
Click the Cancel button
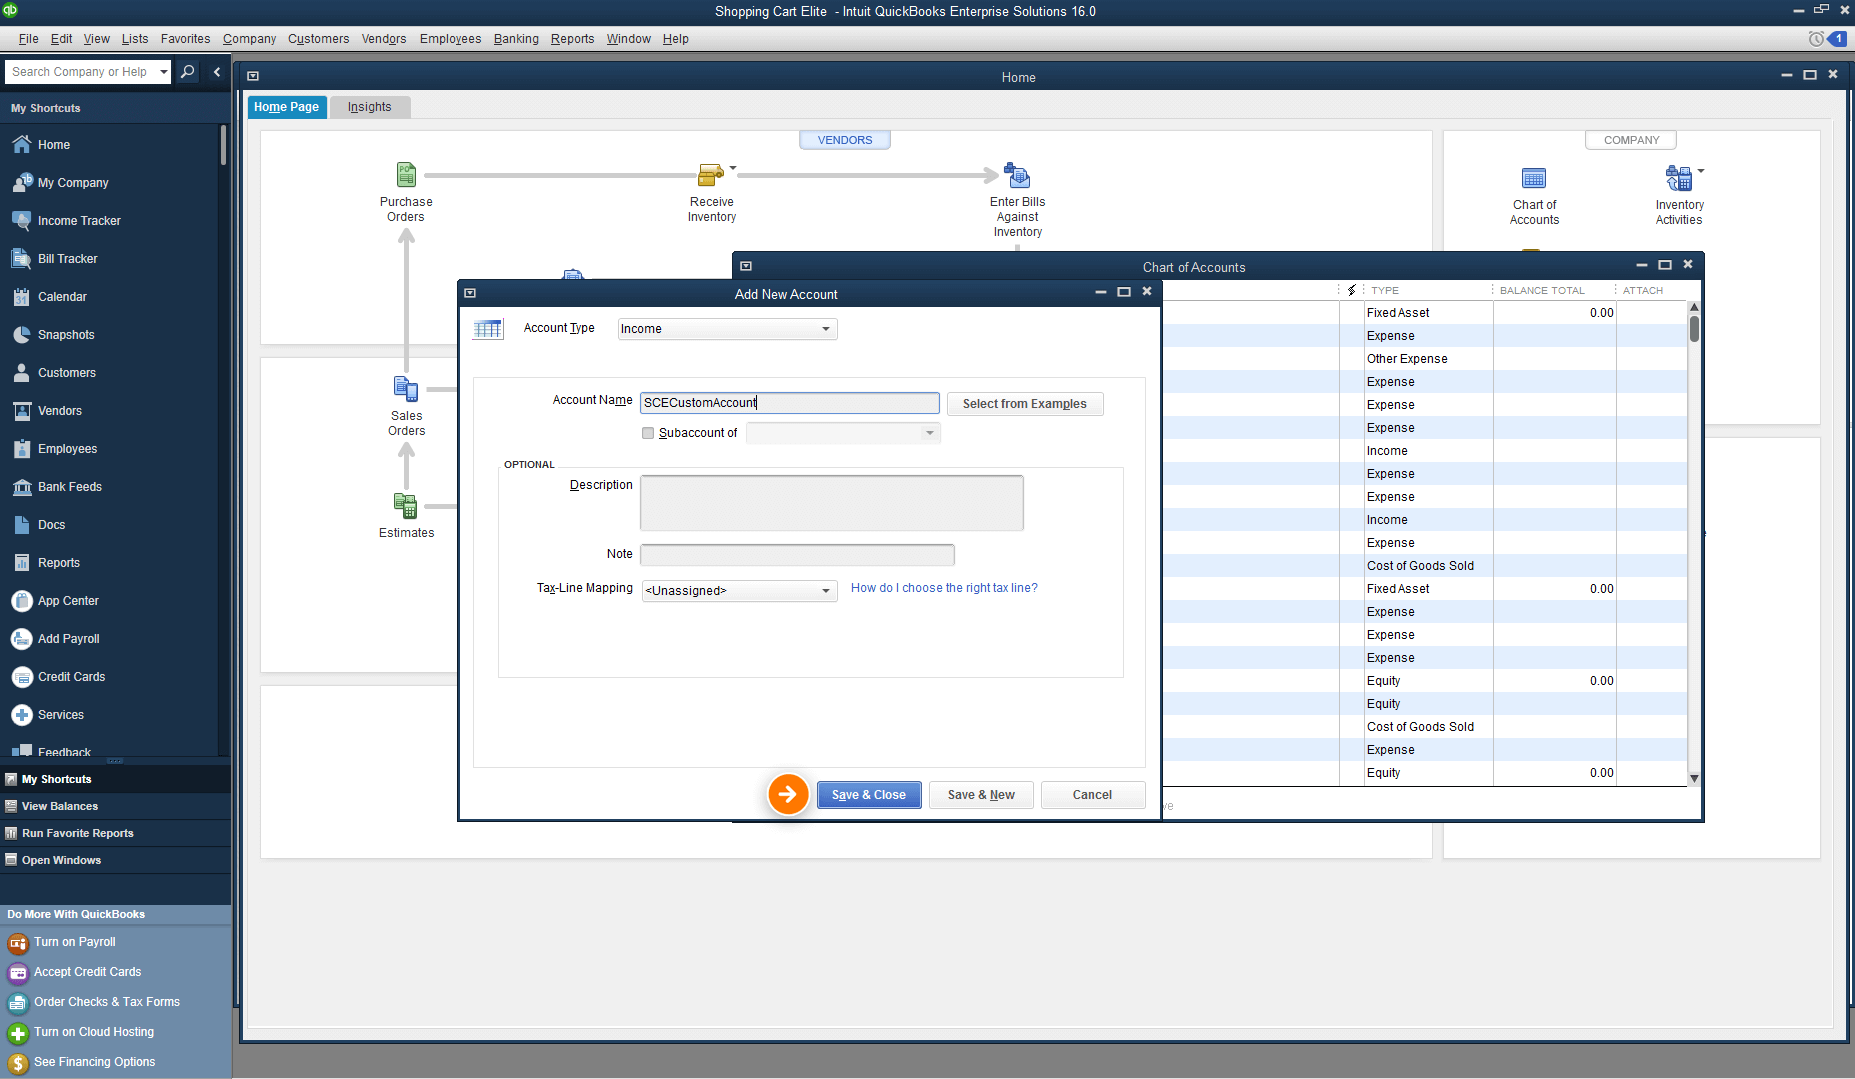1092,795
